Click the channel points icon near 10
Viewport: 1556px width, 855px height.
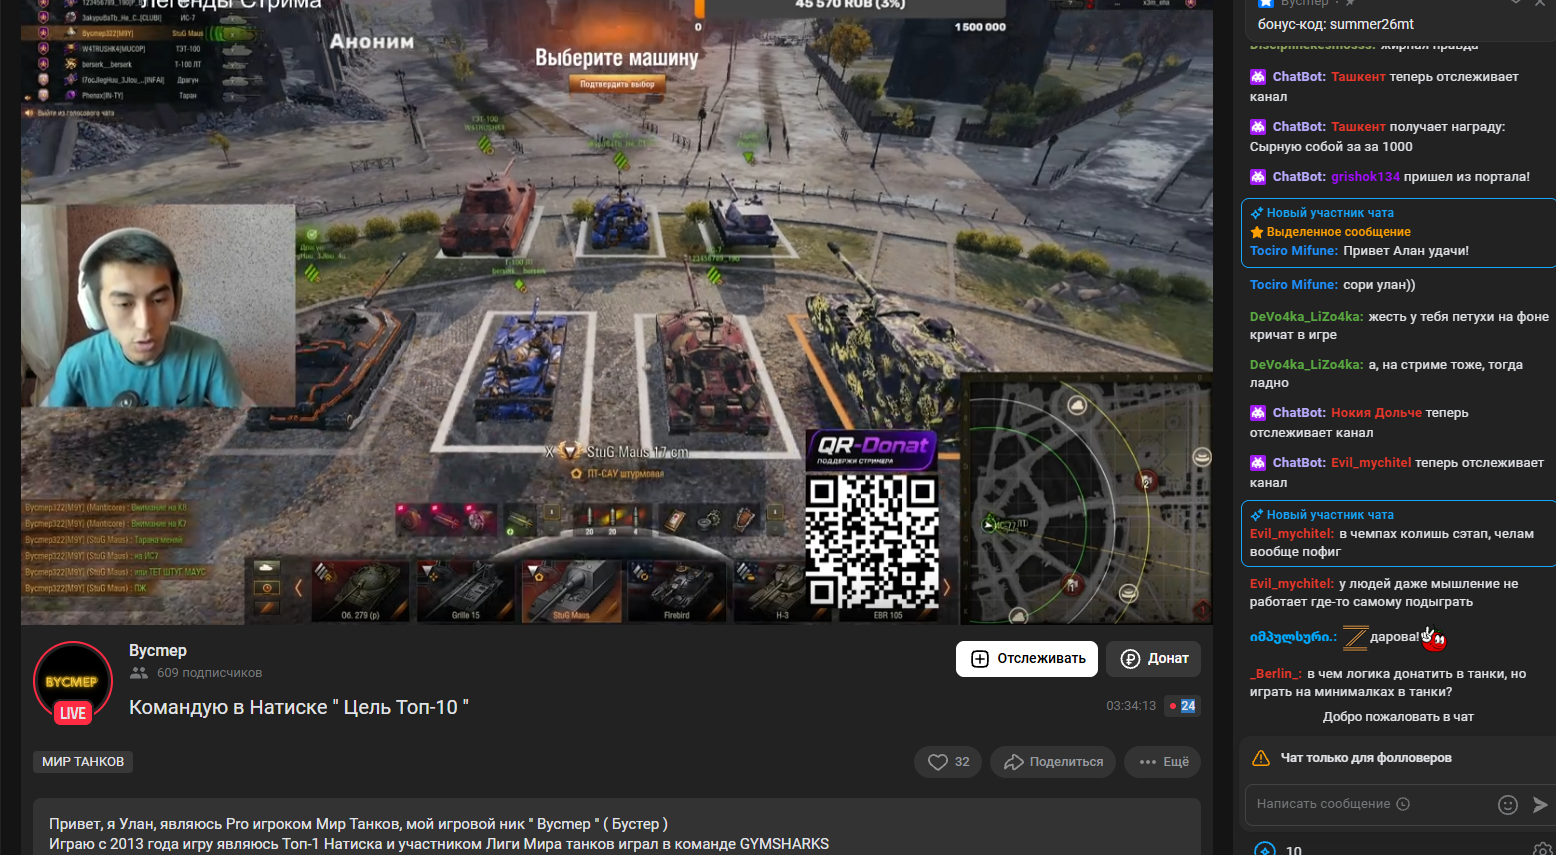pos(1265,850)
